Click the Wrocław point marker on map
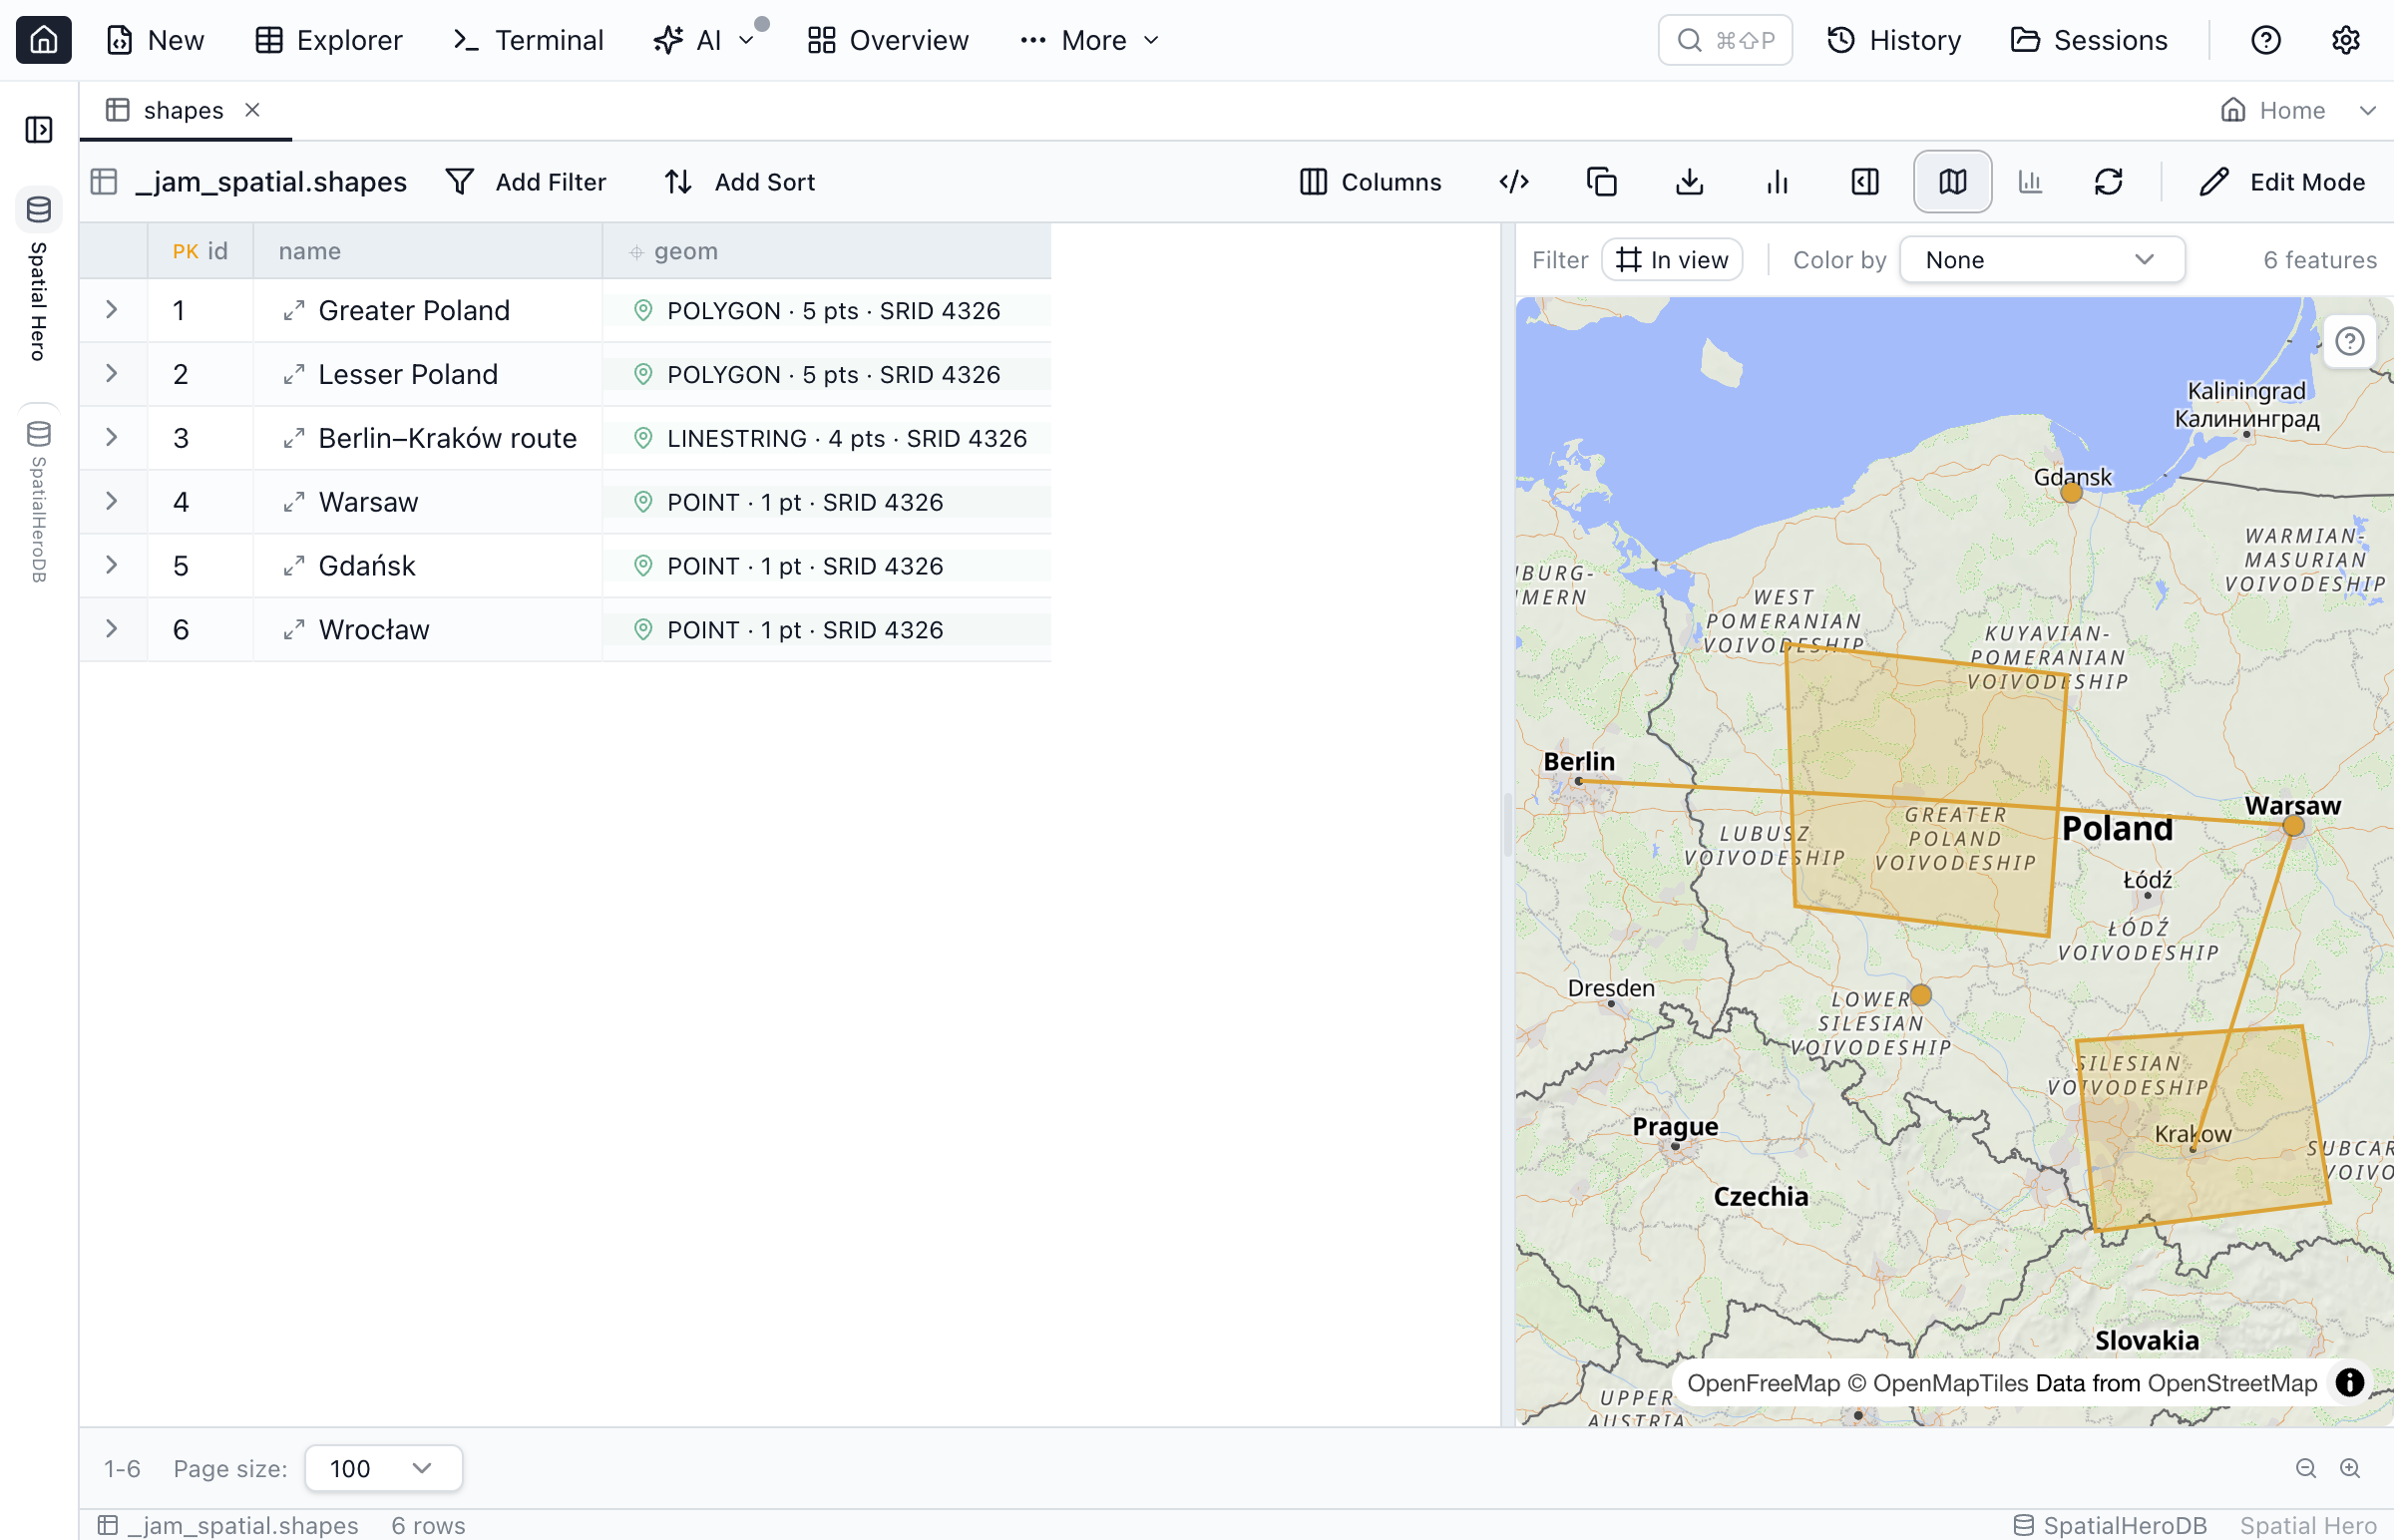The image size is (2394, 1540). pyautogui.click(x=1920, y=995)
